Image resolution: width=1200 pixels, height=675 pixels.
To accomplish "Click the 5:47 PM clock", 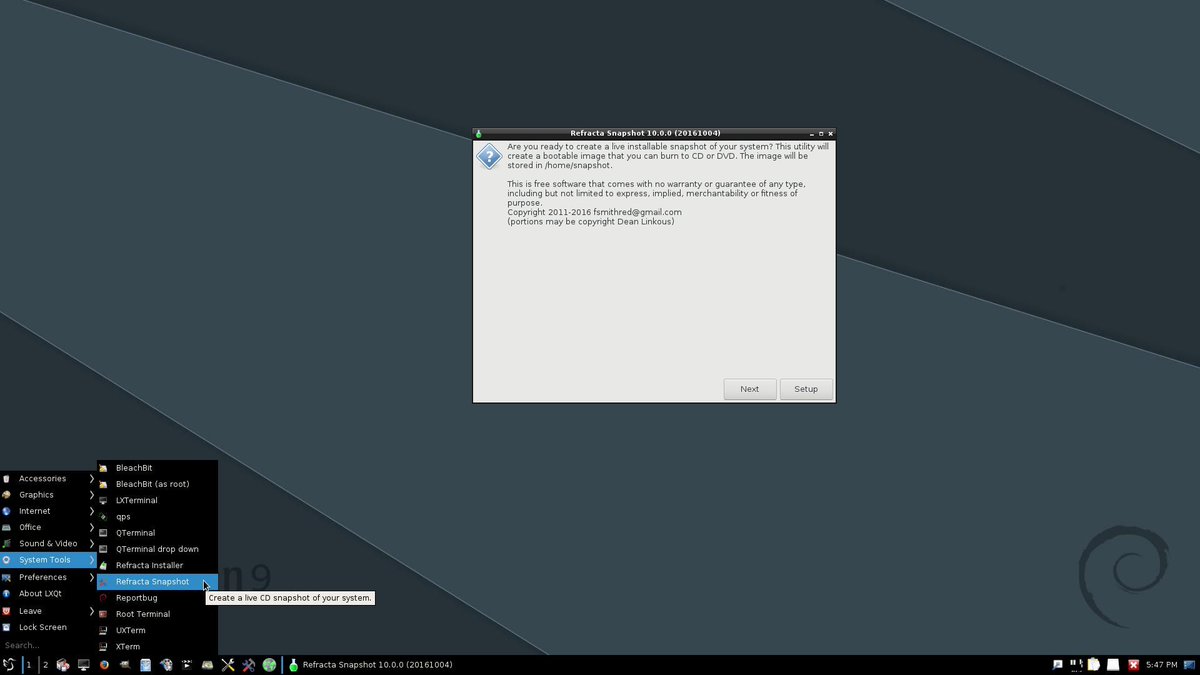I will pyautogui.click(x=1162, y=665).
